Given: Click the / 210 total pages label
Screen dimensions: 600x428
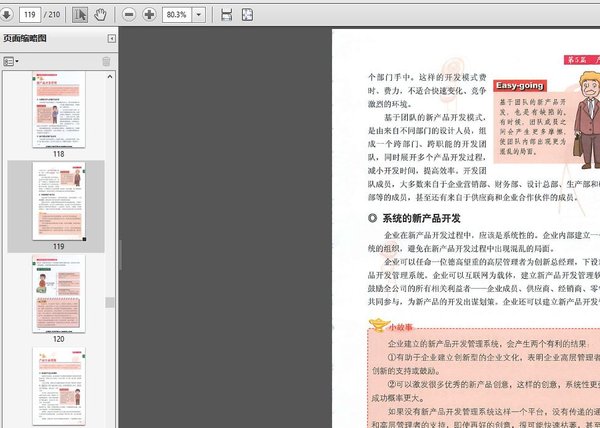Looking at the screenshot, I should (52, 15).
